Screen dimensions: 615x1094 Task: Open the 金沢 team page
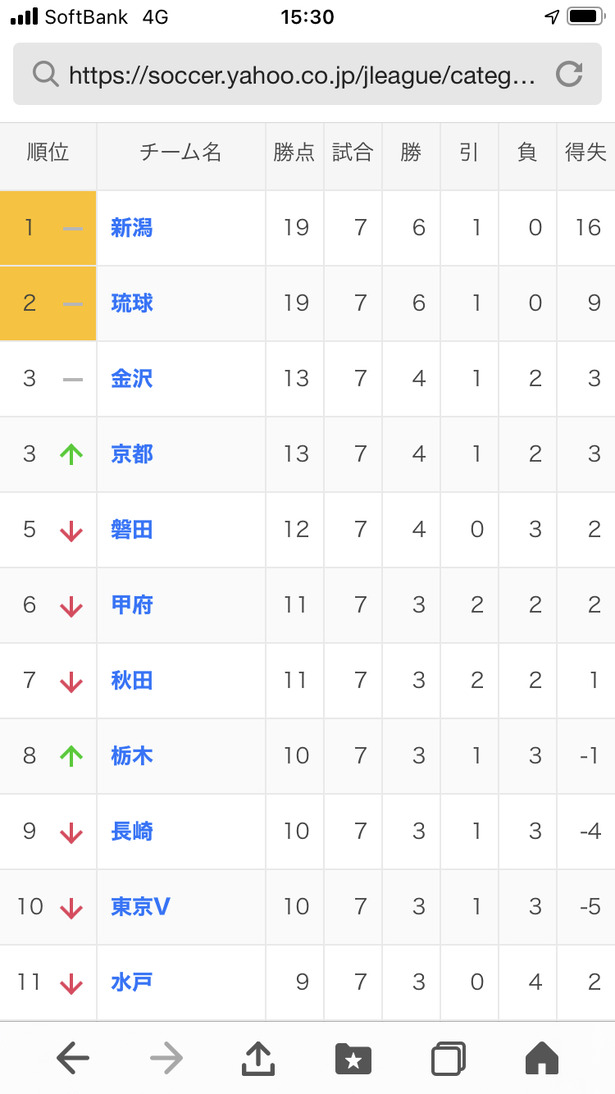pos(132,378)
